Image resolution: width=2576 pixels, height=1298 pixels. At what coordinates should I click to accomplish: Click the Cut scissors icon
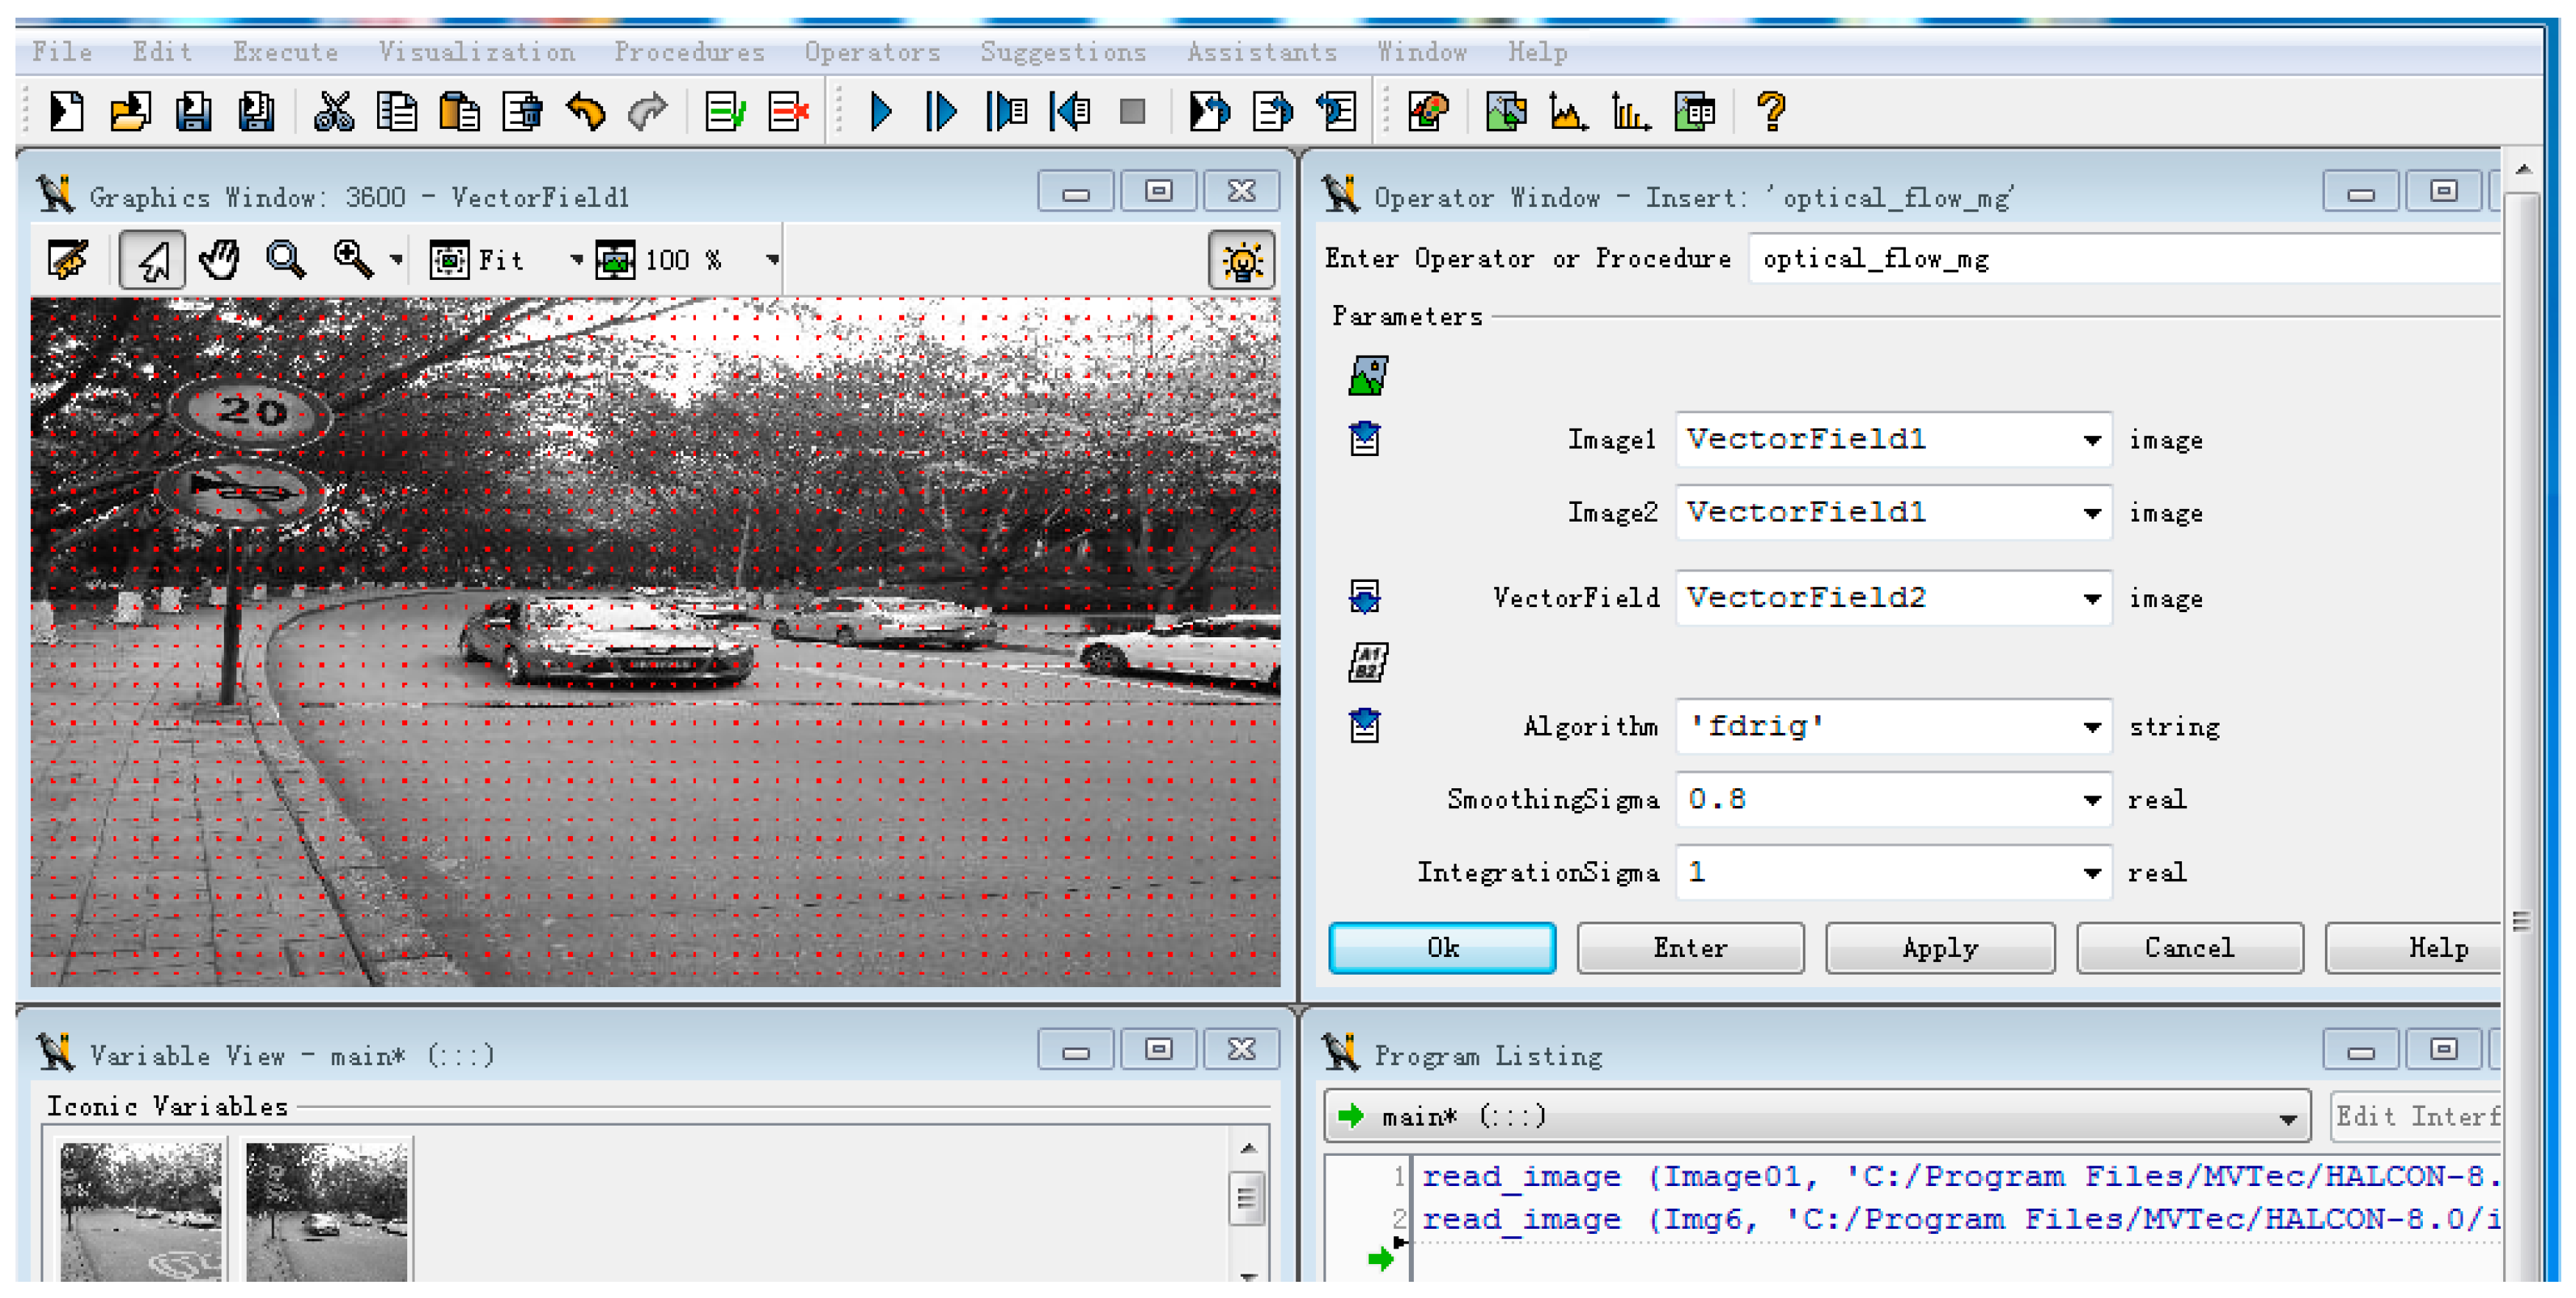(333, 111)
